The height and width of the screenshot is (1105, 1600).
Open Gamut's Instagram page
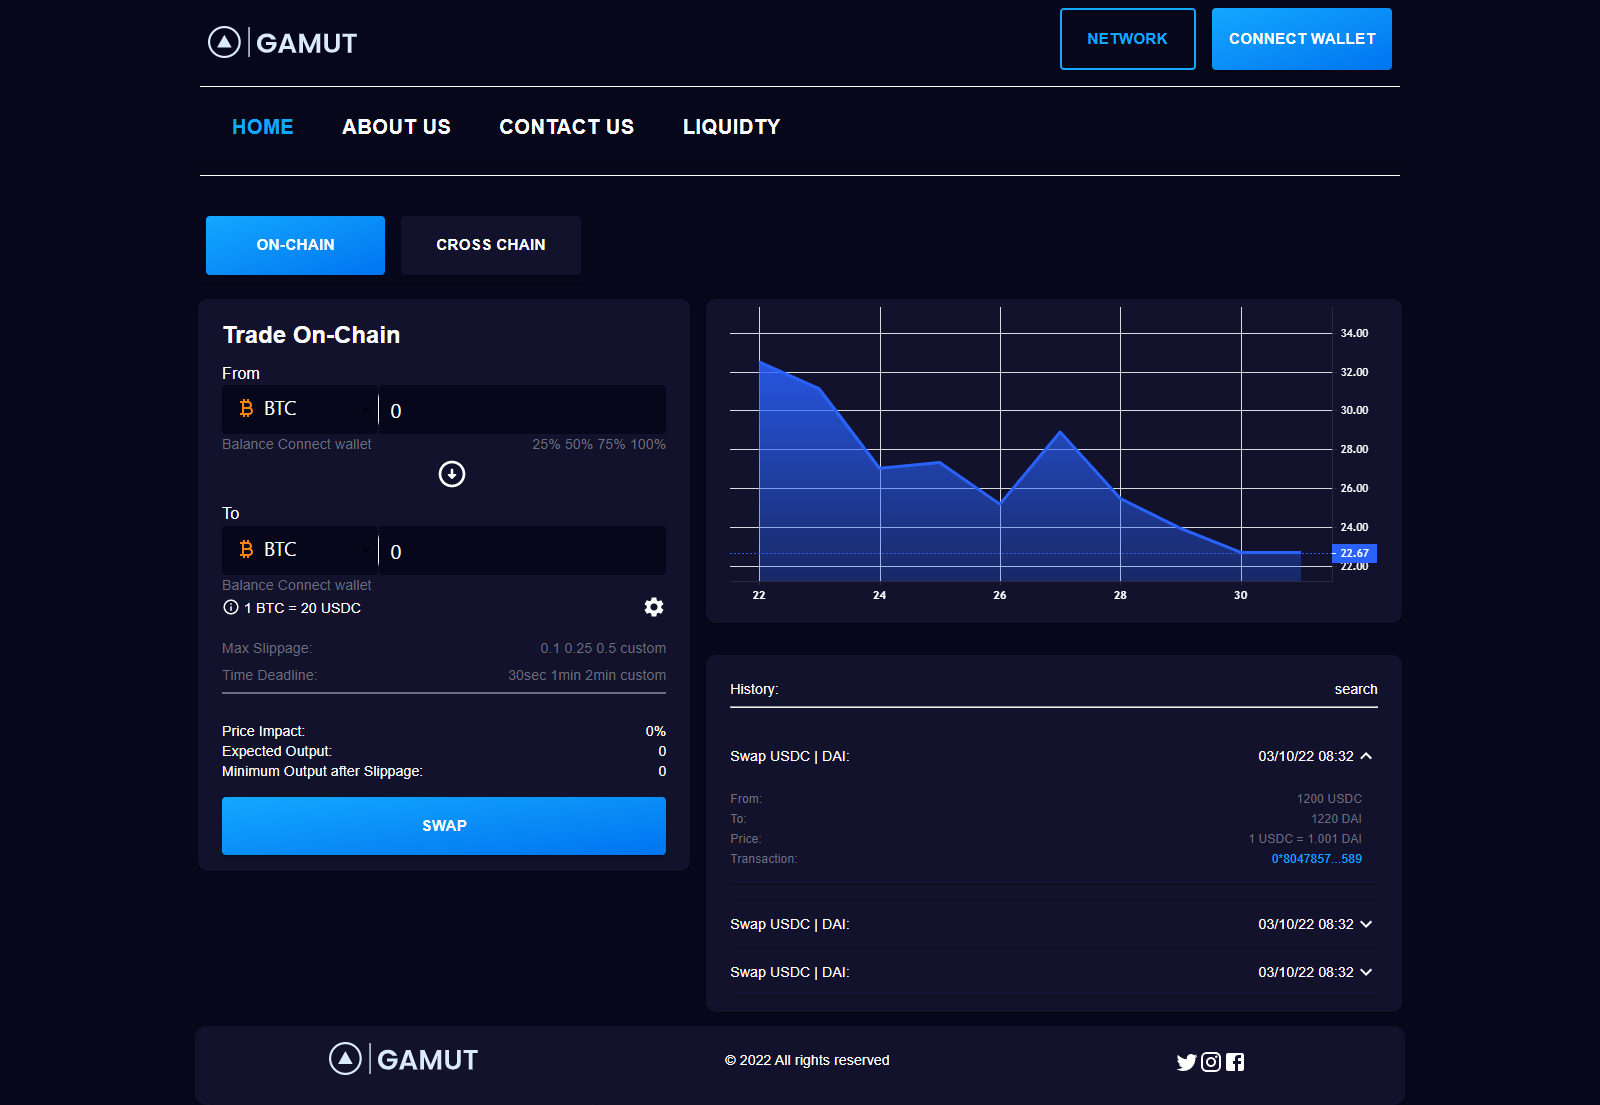click(x=1211, y=1062)
